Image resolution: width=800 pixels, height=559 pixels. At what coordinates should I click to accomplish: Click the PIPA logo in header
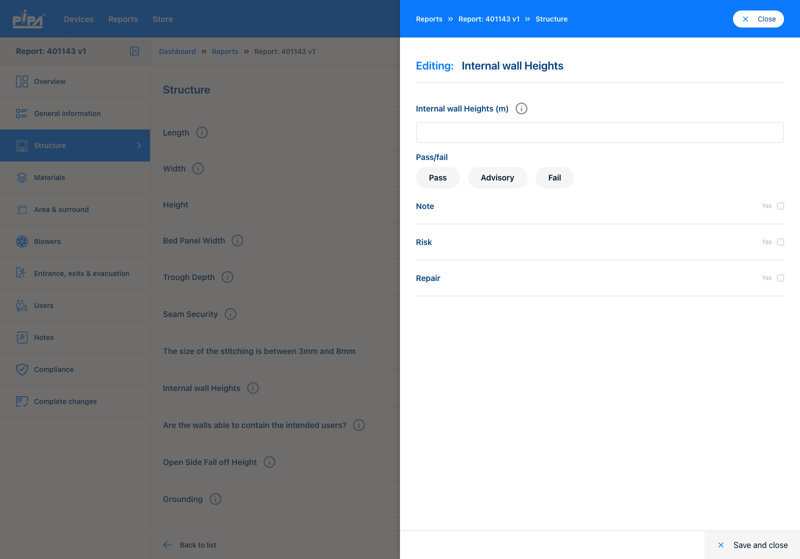click(27, 19)
